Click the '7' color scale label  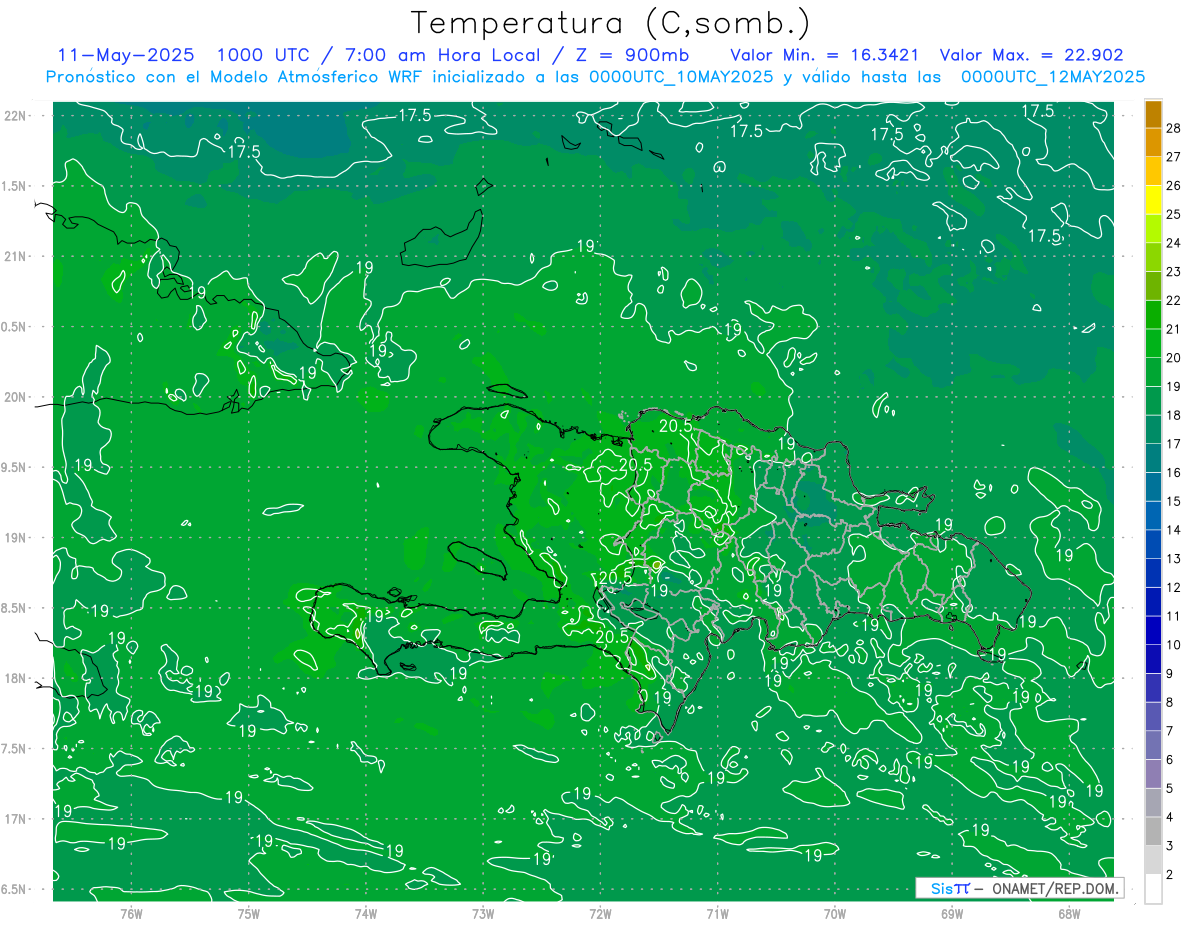1171,731
